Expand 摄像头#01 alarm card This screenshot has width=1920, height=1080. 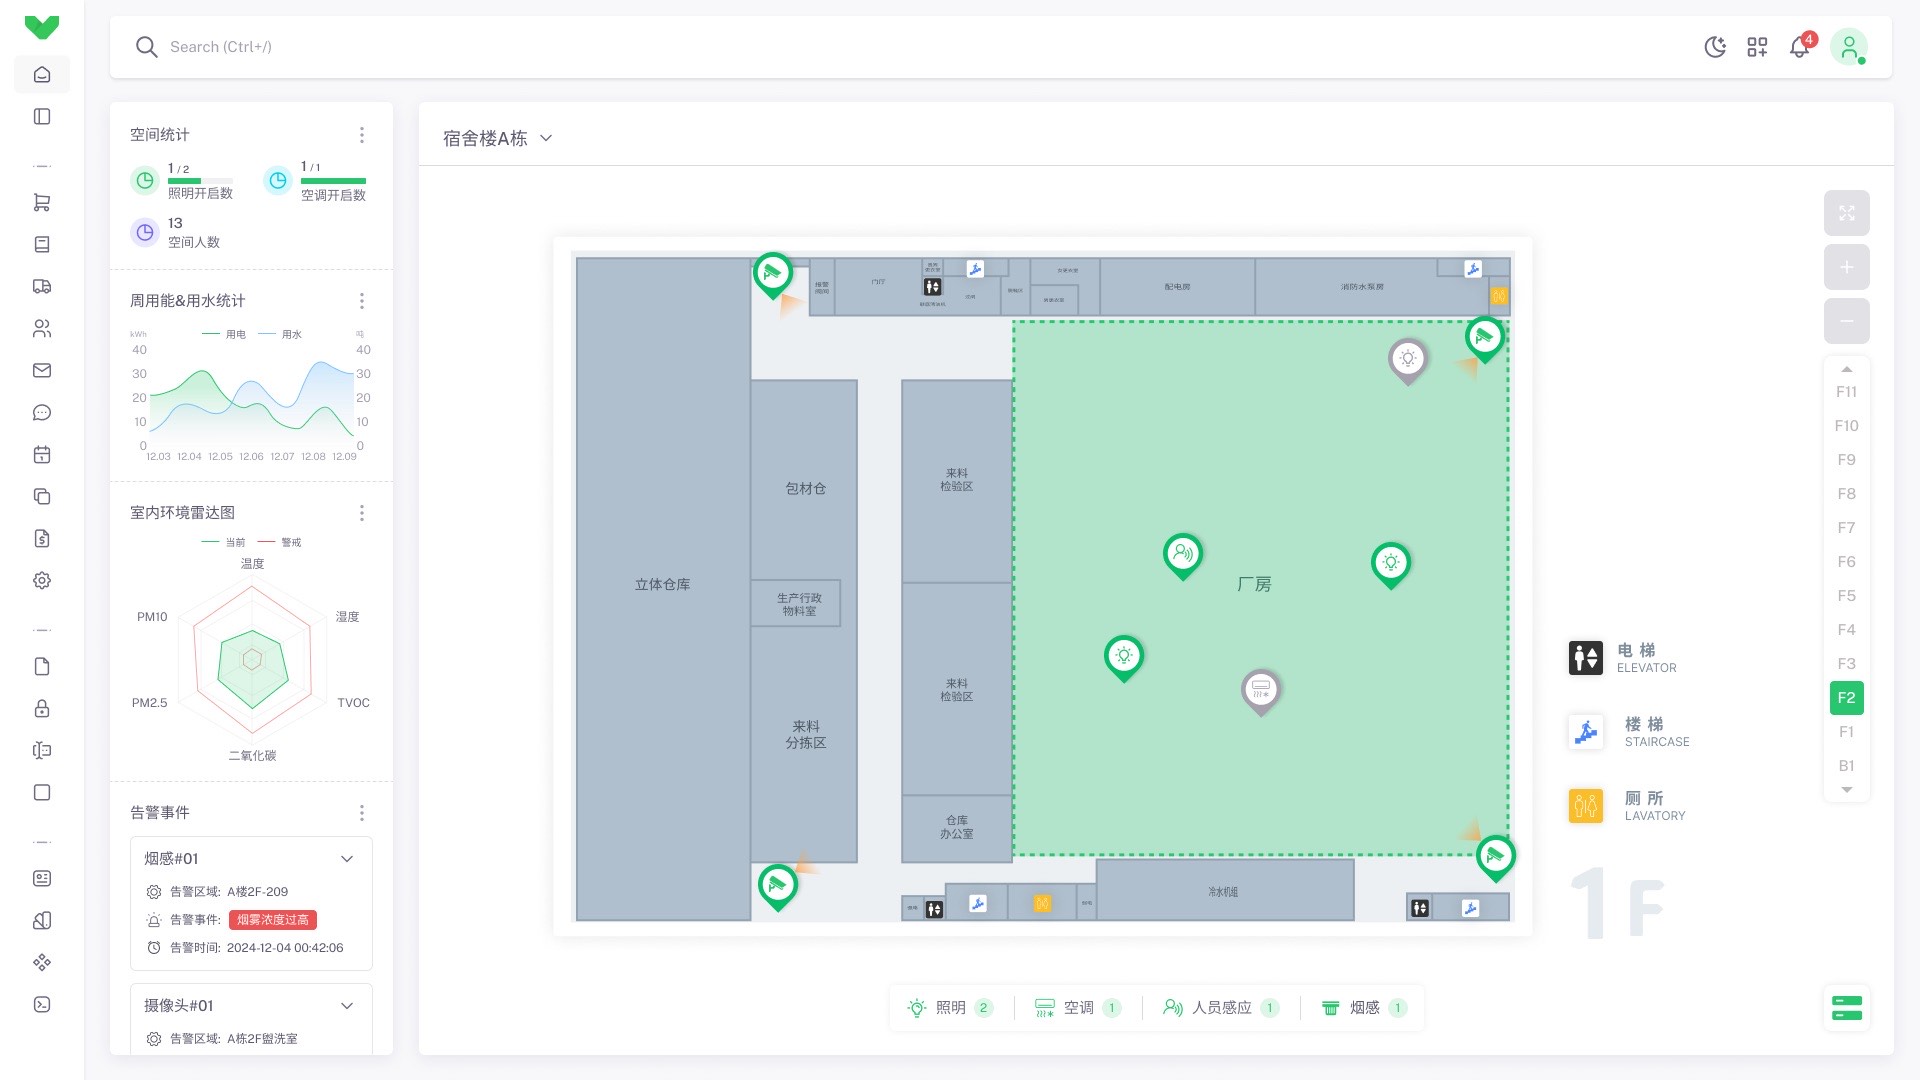pos(347,1006)
